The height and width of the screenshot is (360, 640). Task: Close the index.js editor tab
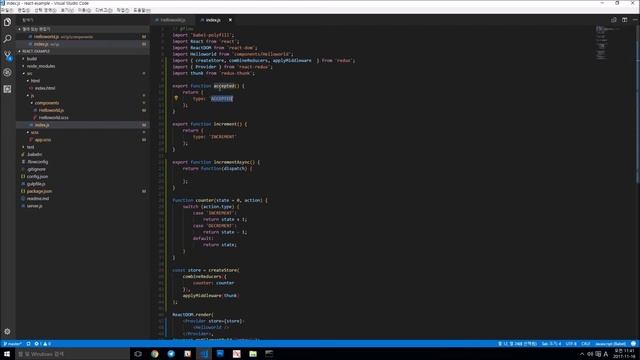[x=230, y=20]
